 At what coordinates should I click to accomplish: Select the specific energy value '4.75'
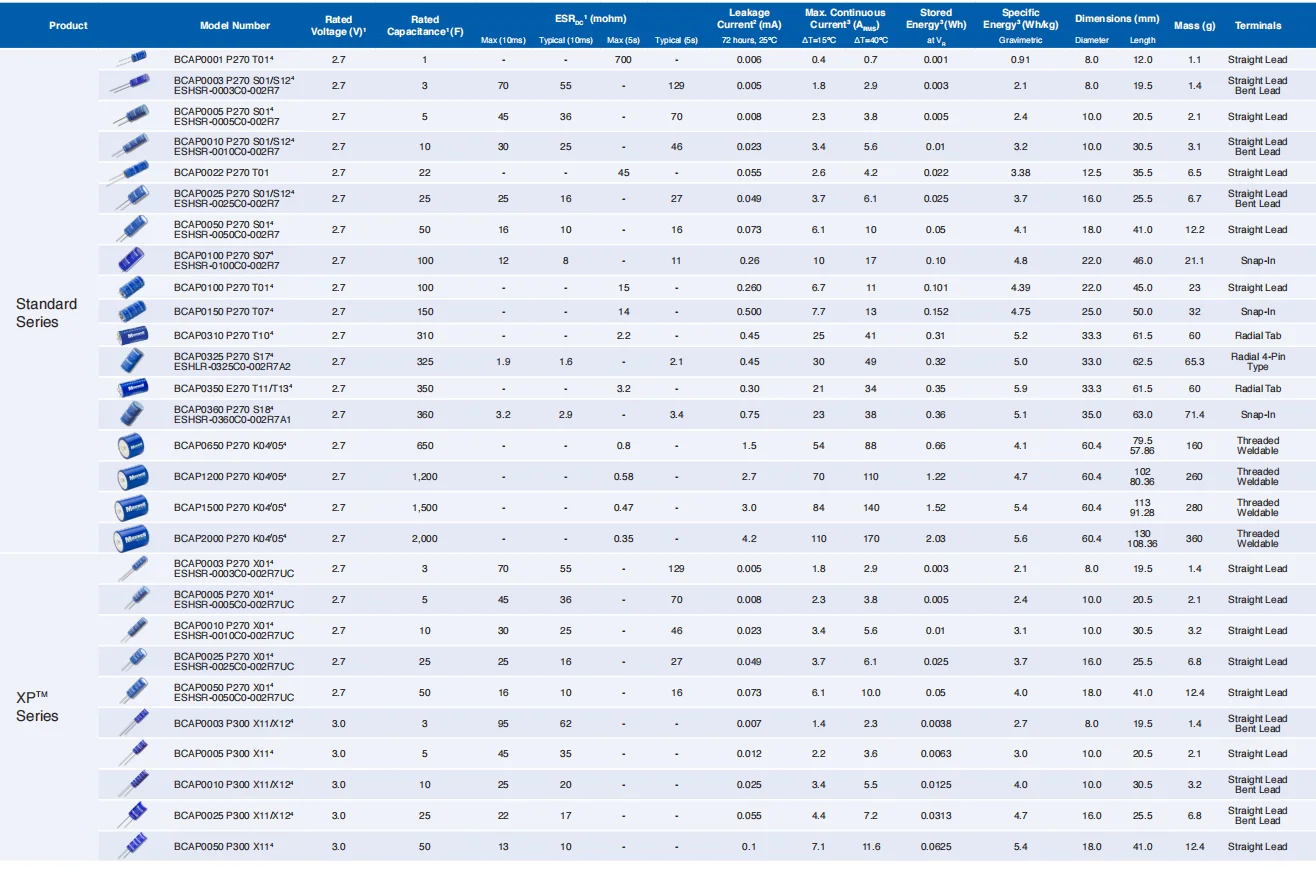click(x=1020, y=312)
